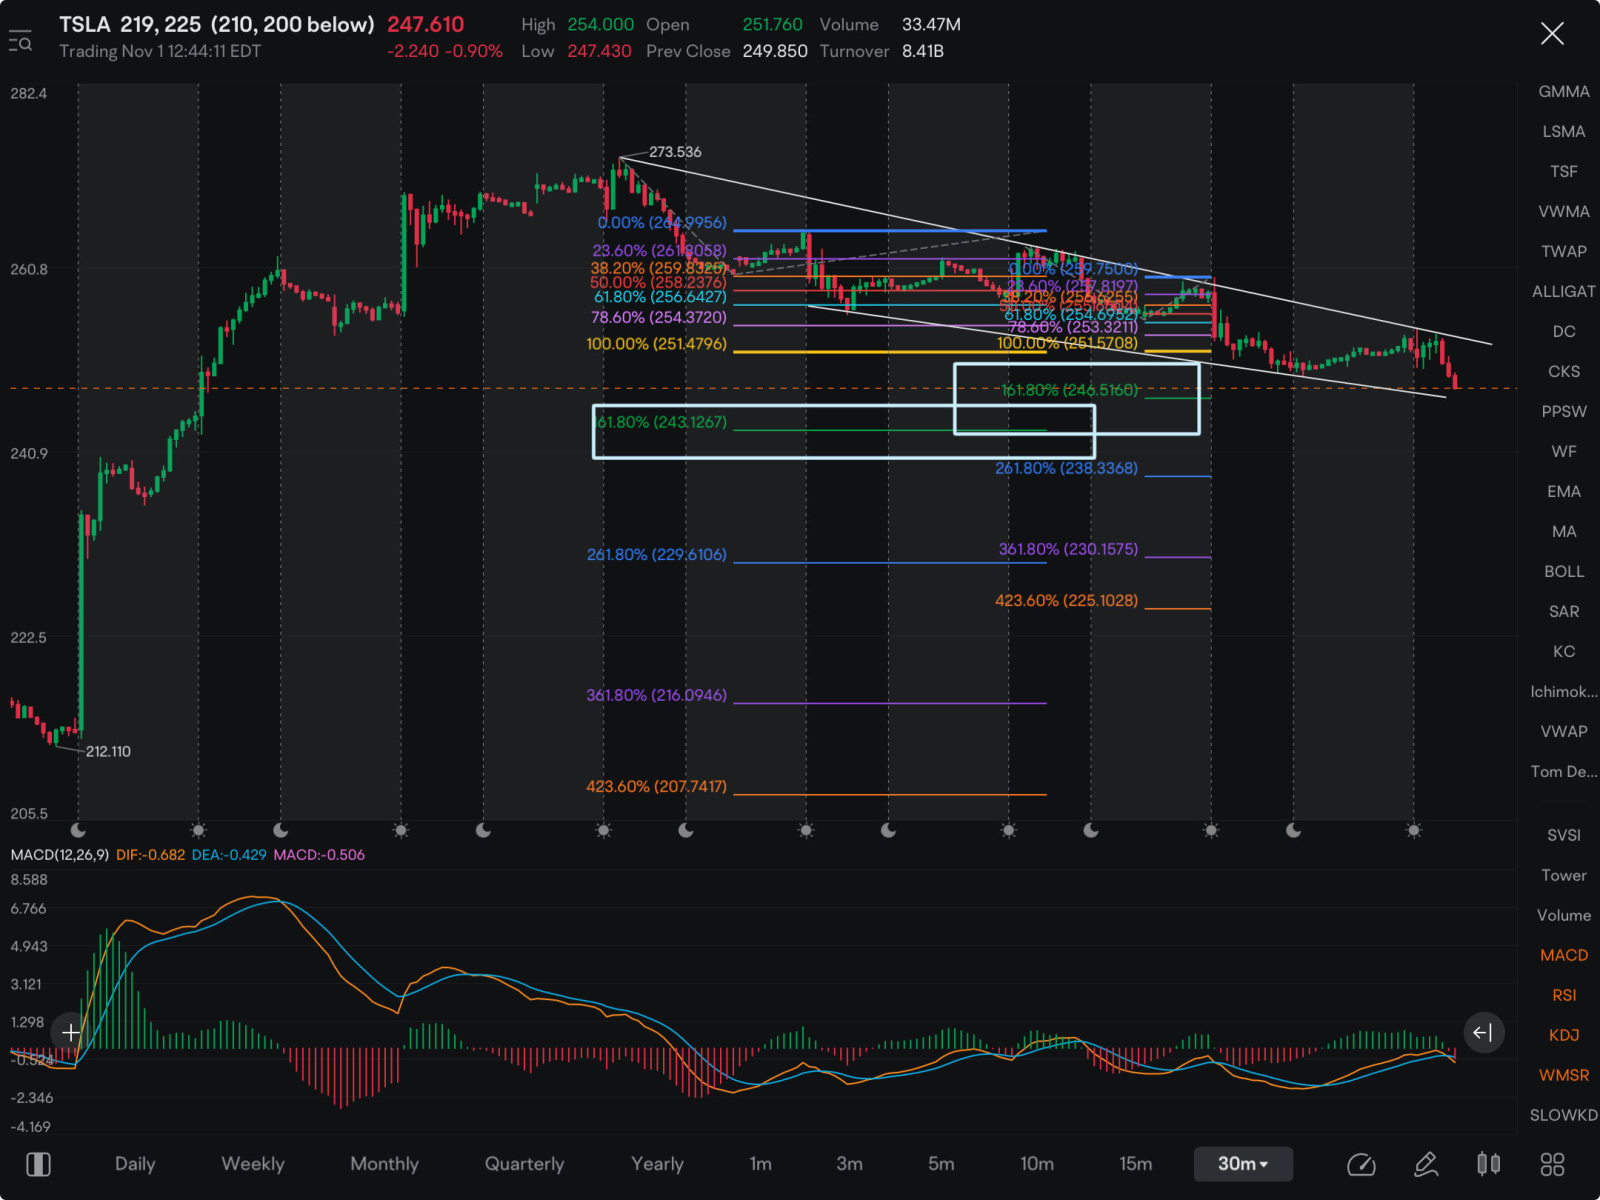
Task: Select the 423.60% (225.1028) Fibonacci label
Action: tap(1066, 601)
